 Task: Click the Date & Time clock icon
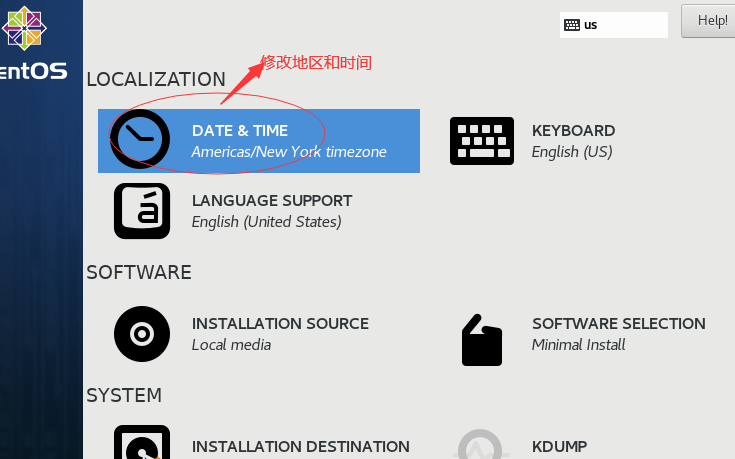tap(140, 139)
